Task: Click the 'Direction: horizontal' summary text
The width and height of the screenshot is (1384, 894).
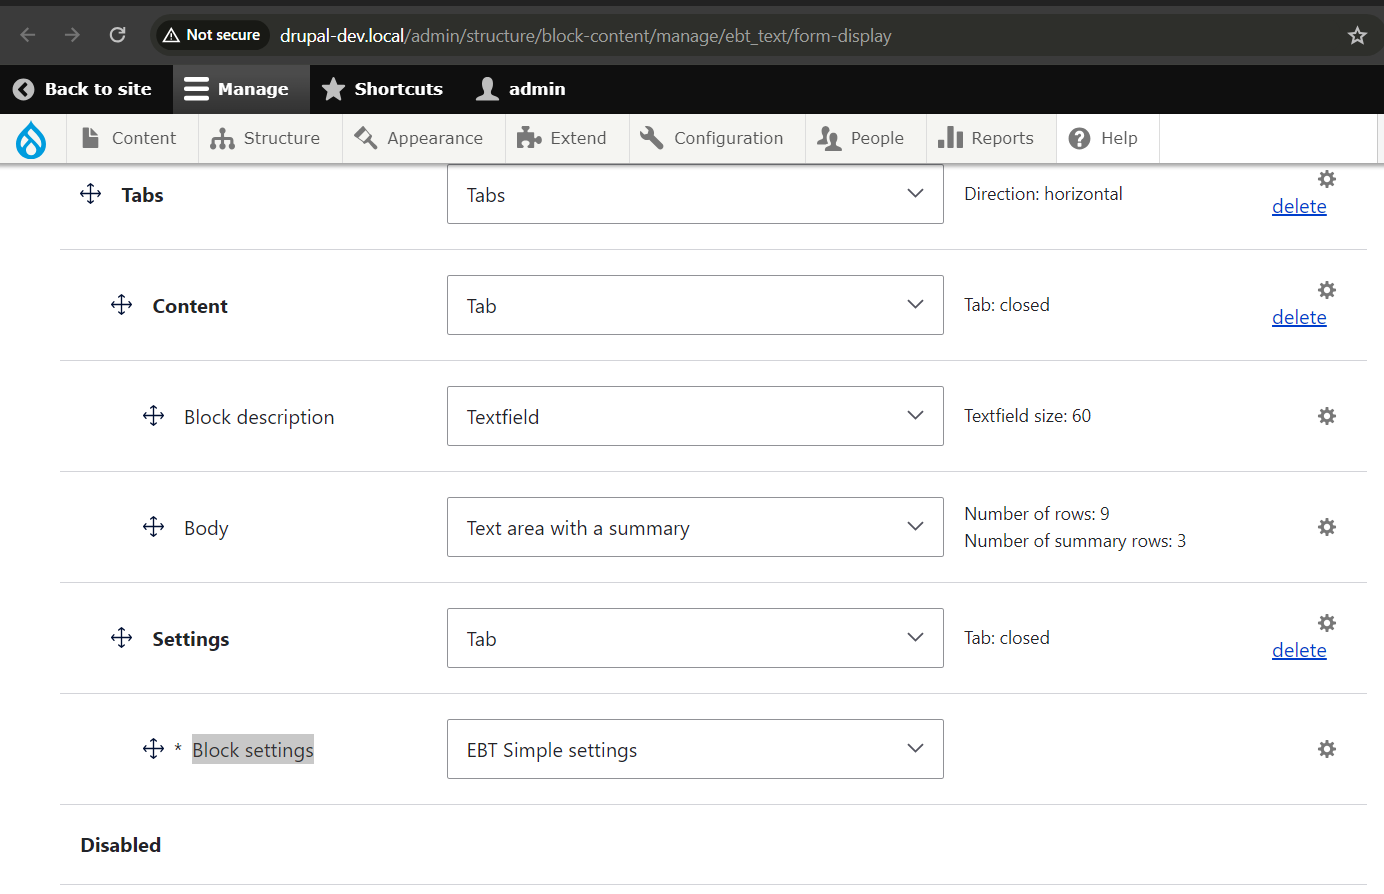Action: [x=1043, y=194]
